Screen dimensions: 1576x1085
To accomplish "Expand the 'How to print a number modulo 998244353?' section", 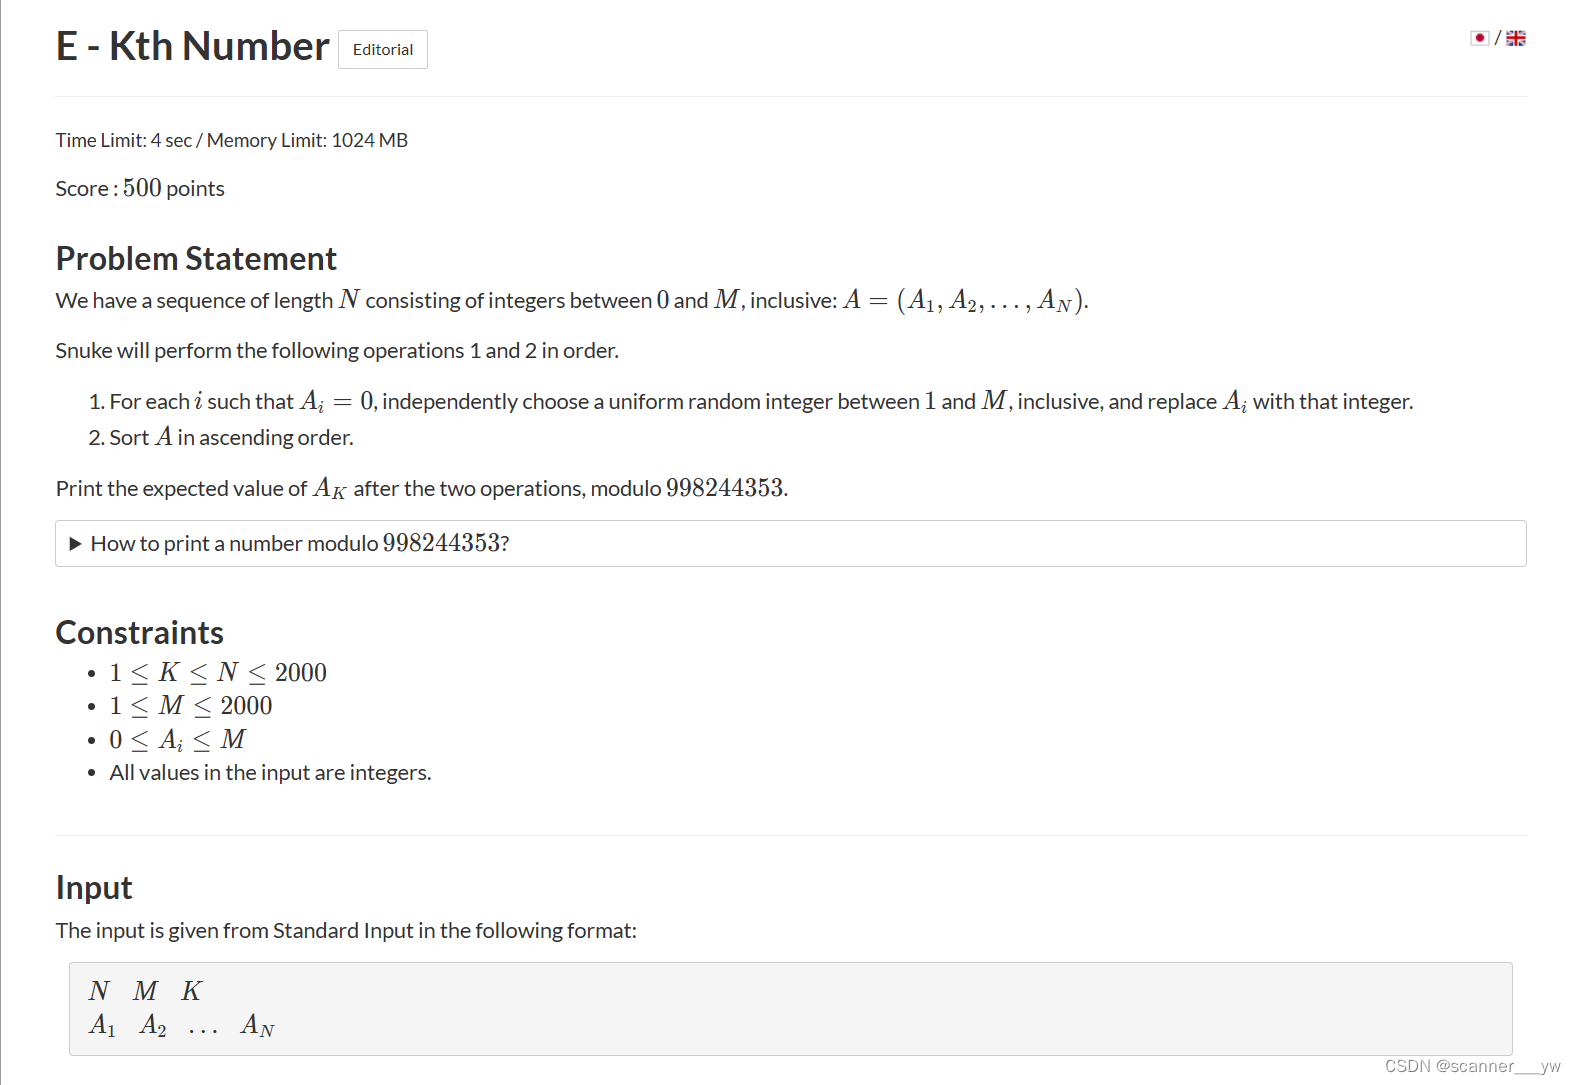I will point(298,543).
